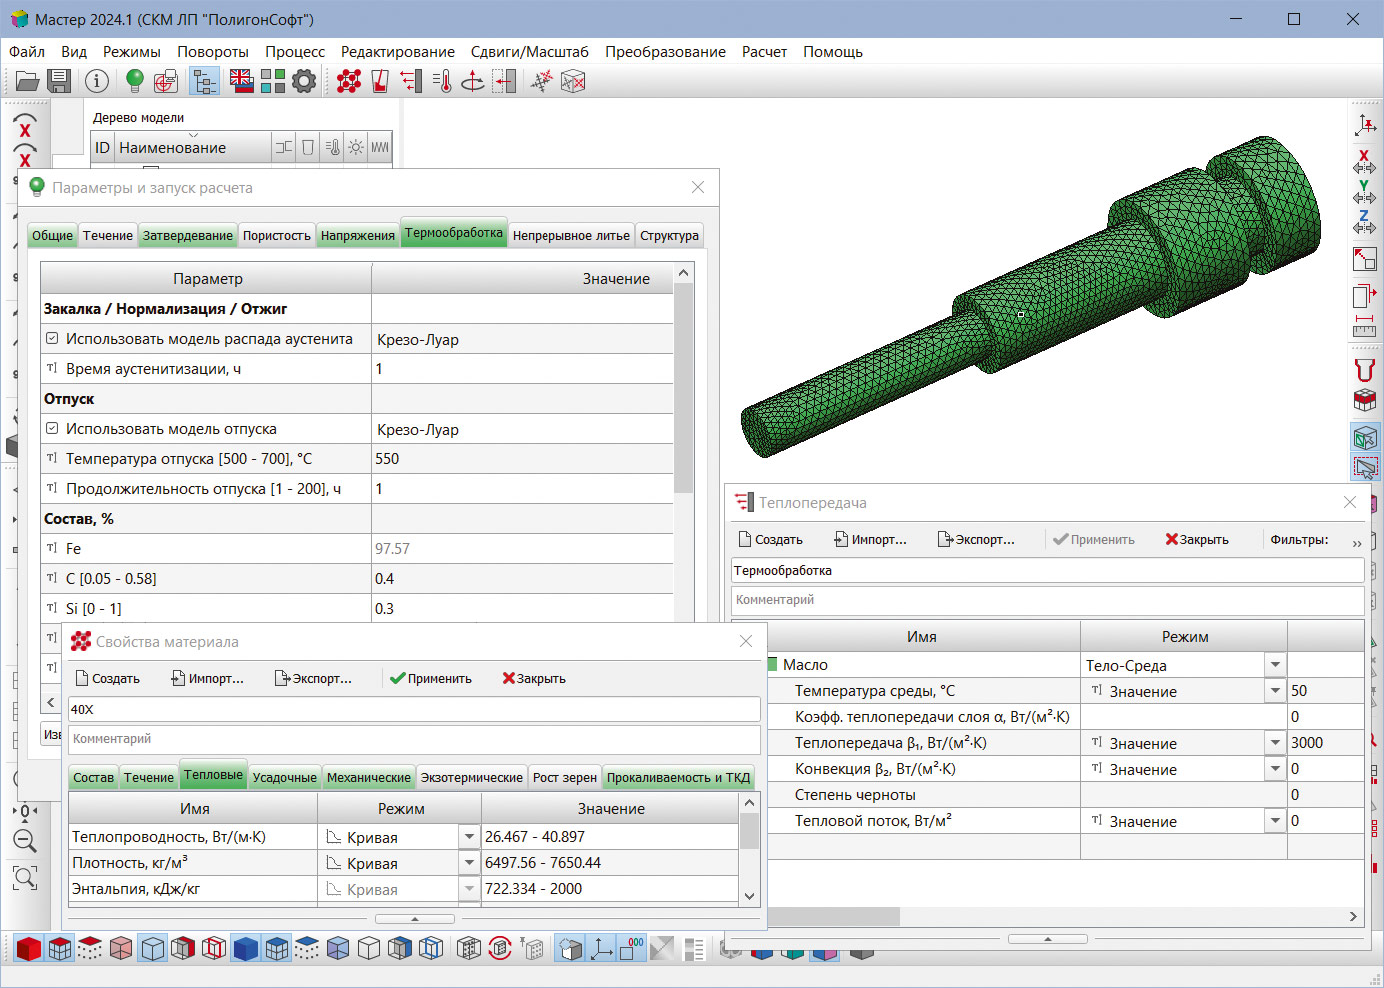Click the thermometer heat transfer toolbar icon
Image resolution: width=1384 pixels, height=988 pixels.
coord(443,81)
